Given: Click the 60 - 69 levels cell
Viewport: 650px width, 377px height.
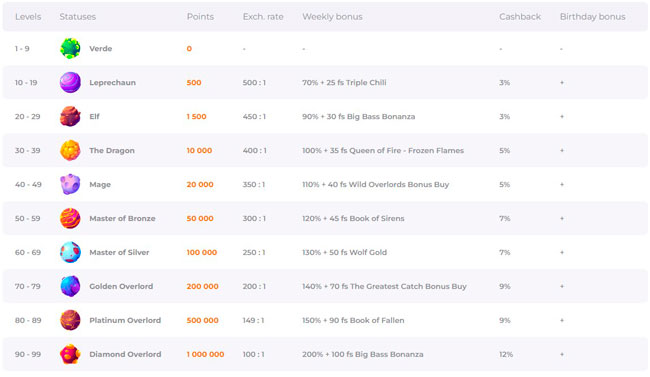Looking at the screenshot, I should click(x=28, y=253).
